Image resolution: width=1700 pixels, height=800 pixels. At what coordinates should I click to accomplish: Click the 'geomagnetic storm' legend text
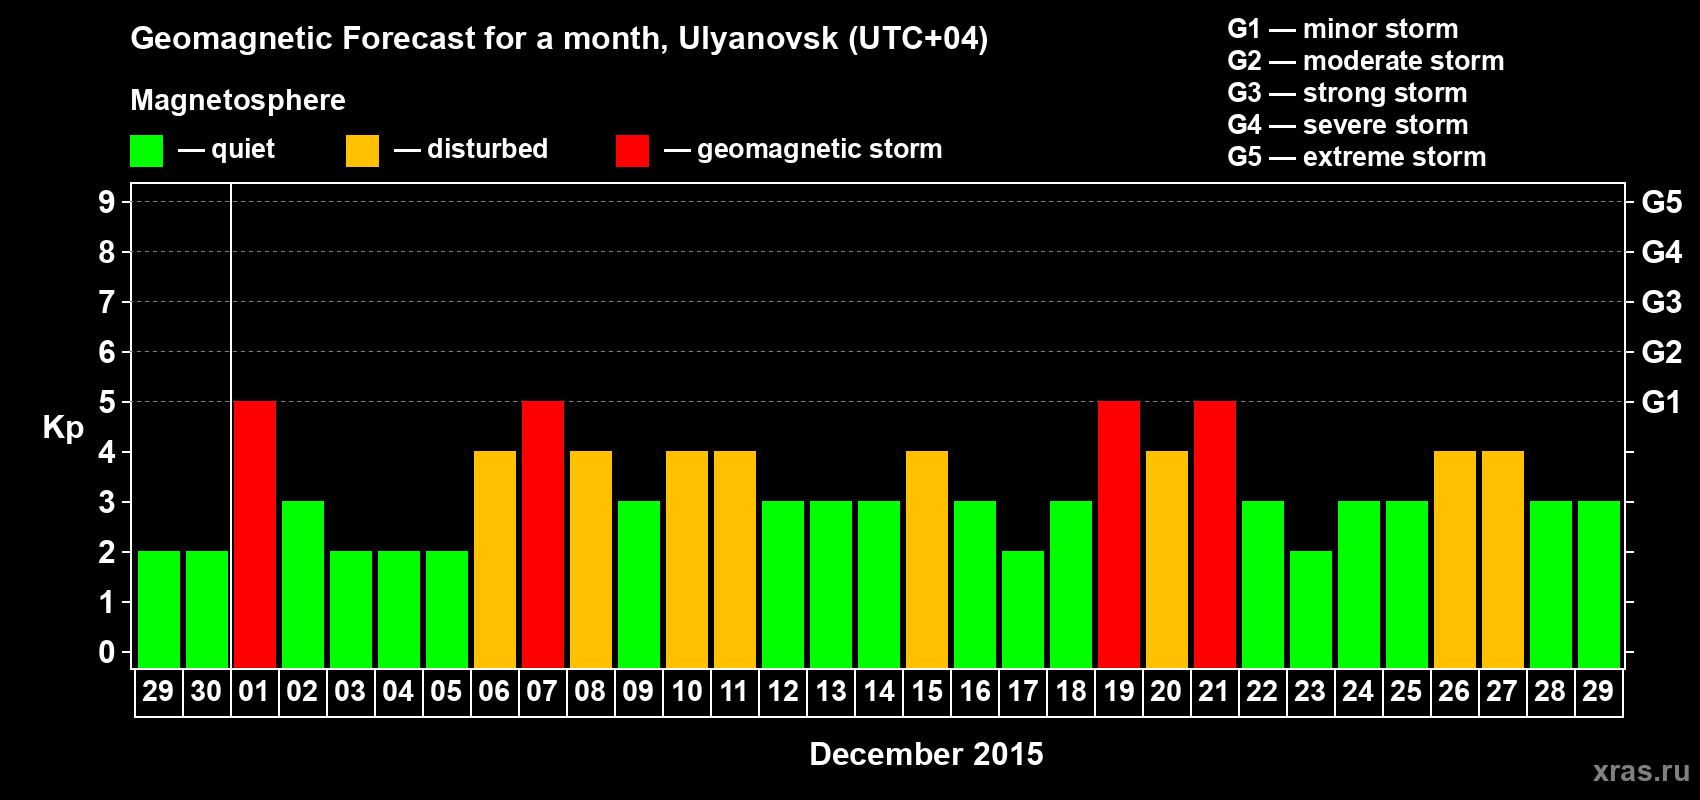(x=820, y=149)
